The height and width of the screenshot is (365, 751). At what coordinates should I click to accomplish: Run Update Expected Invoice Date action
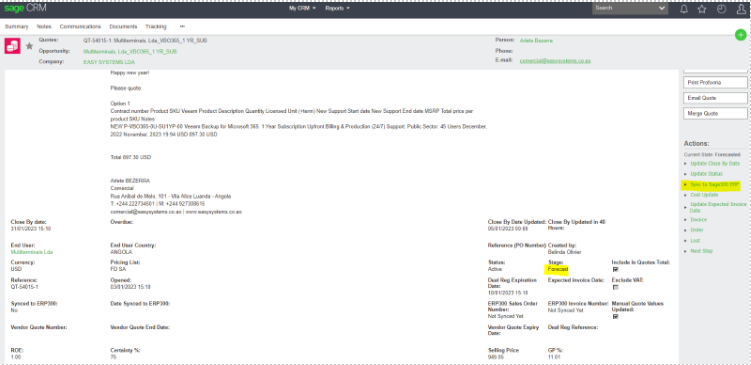[718, 207]
